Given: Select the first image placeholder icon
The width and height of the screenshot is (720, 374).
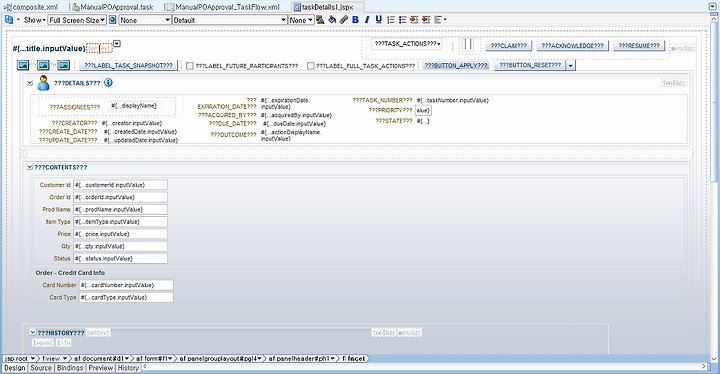Looking at the screenshot, I should click(x=23, y=65).
